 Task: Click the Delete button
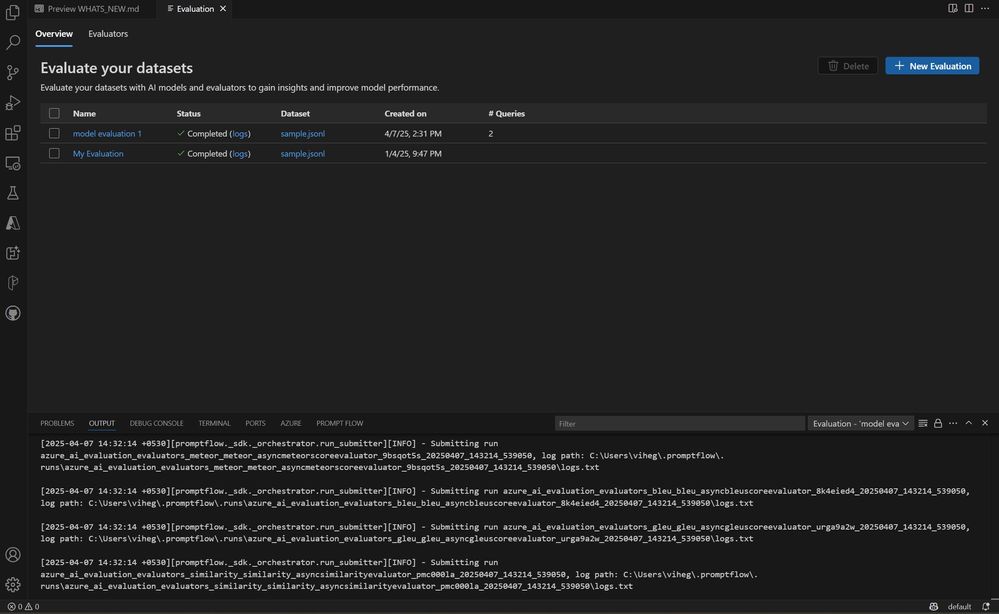click(847, 66)
